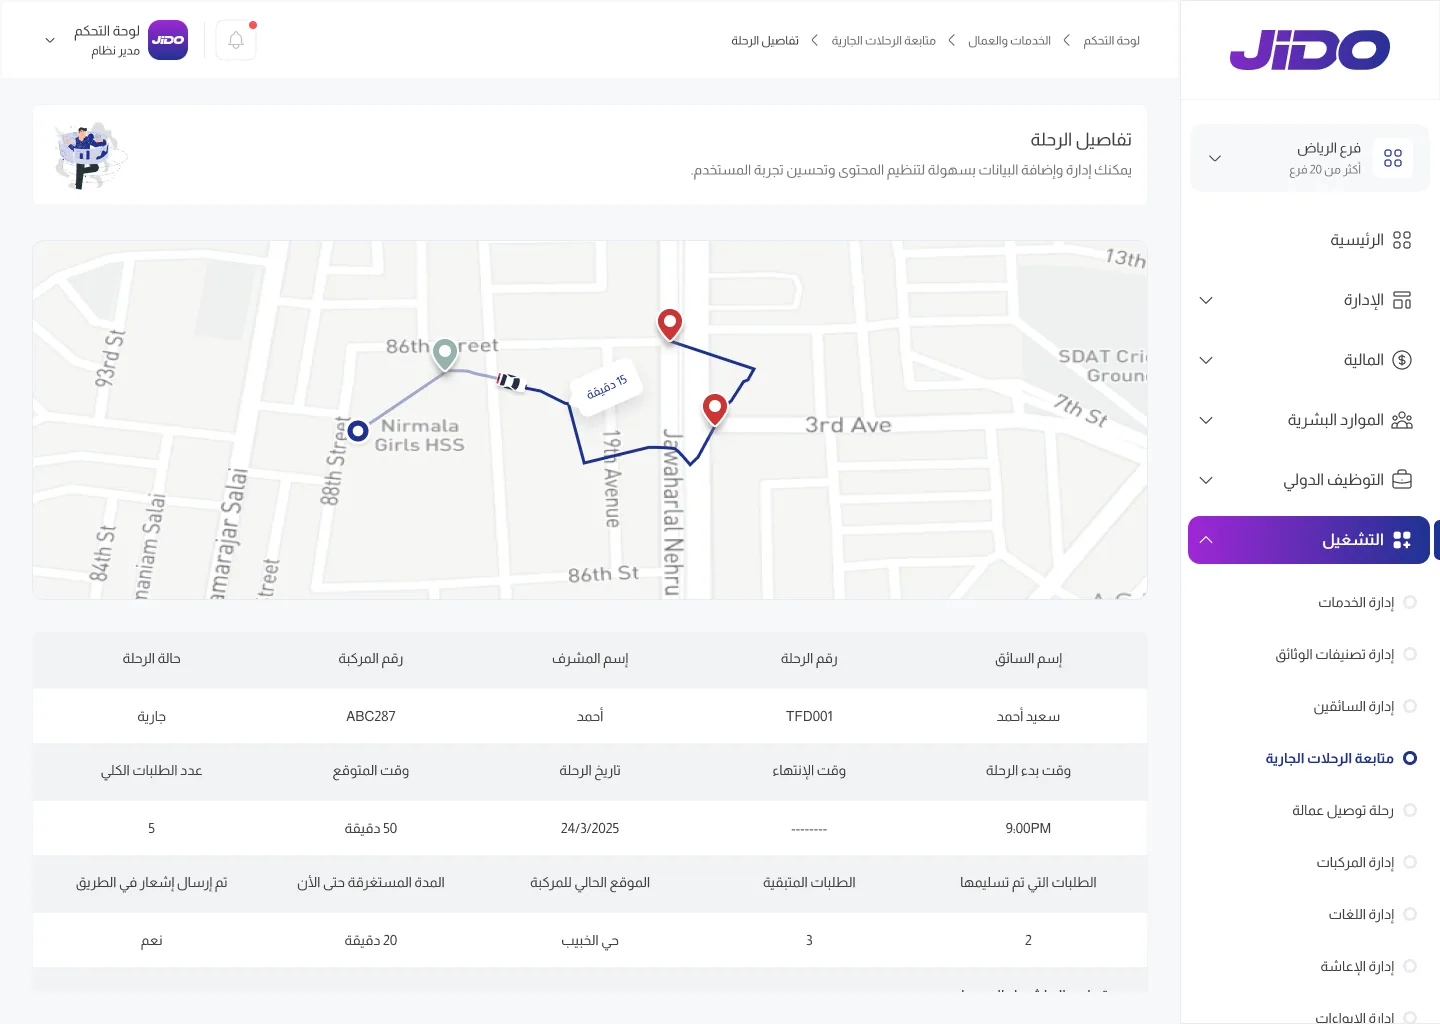Click the illustration in the page header
The image size is (1440, 1024).
(91, 156)
